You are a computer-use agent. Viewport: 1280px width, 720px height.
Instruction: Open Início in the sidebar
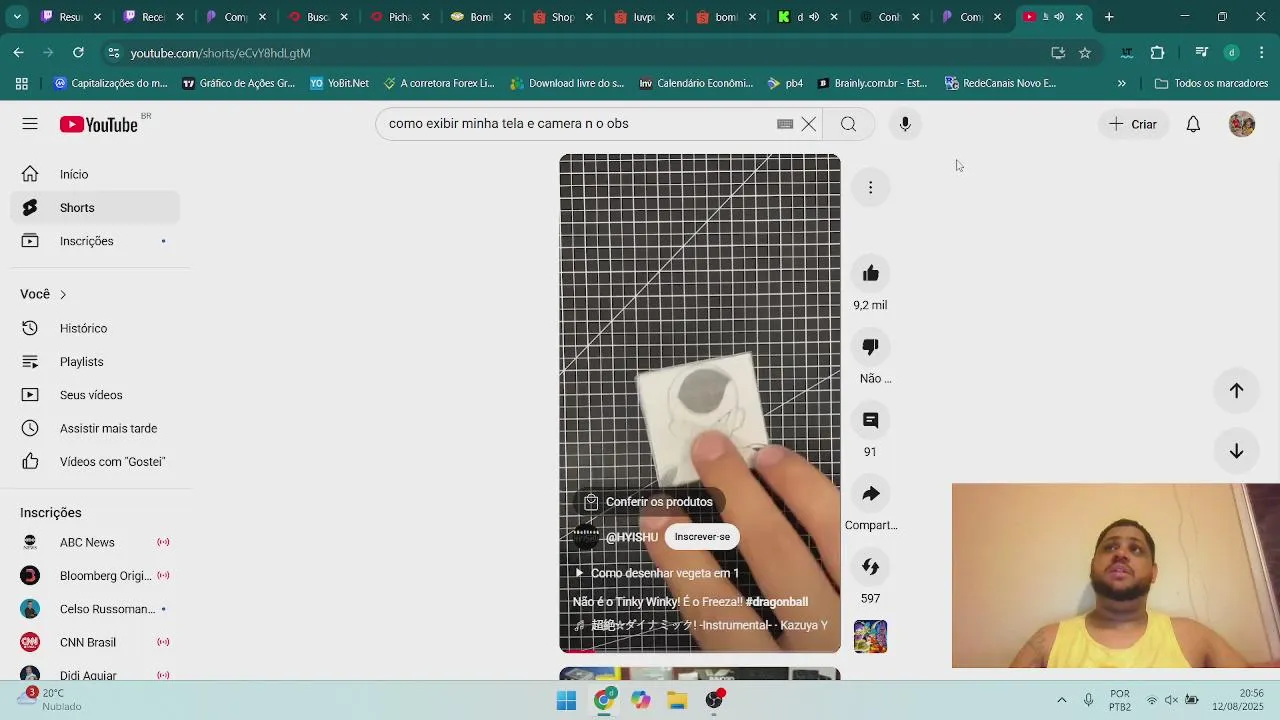(96, 174)
